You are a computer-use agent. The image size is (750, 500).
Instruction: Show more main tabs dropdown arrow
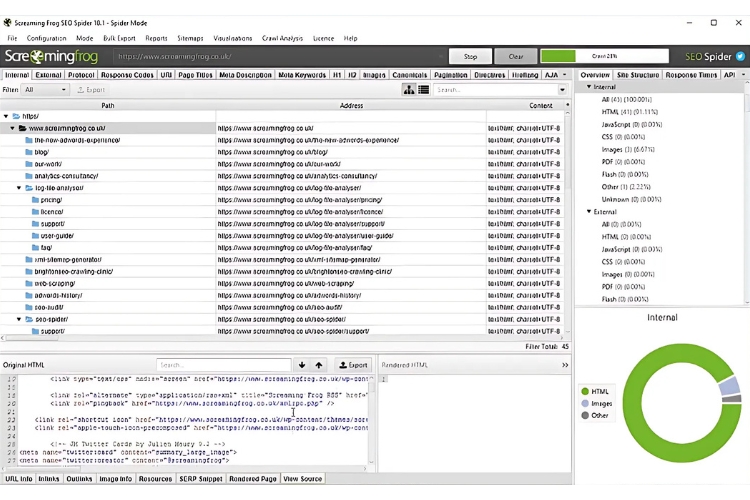tap(564, 75)
